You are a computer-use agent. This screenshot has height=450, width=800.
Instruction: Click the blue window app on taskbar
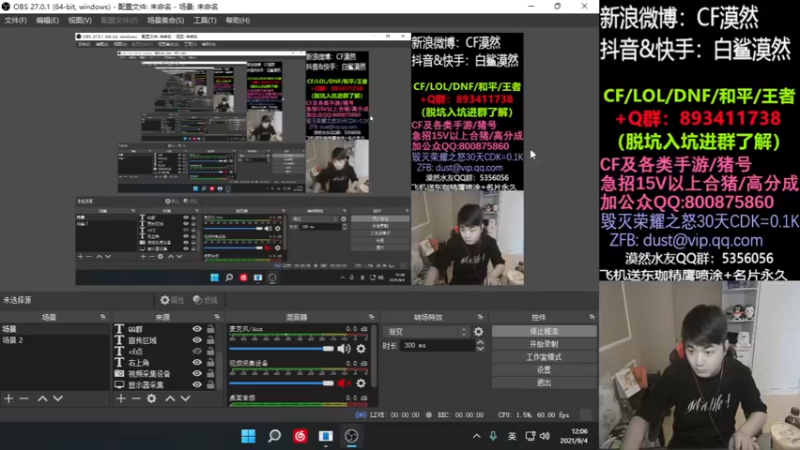tap(326, 436)
